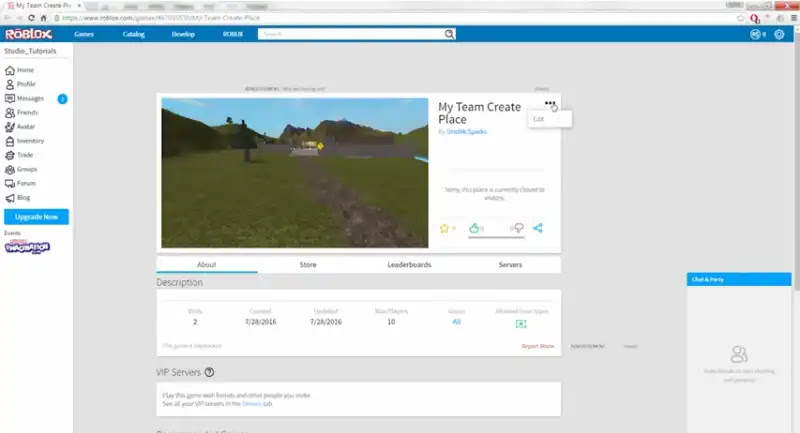The height and width of the screenshot is (433, 800).
Task: Click the Max Players value 10
Action: 391,322
